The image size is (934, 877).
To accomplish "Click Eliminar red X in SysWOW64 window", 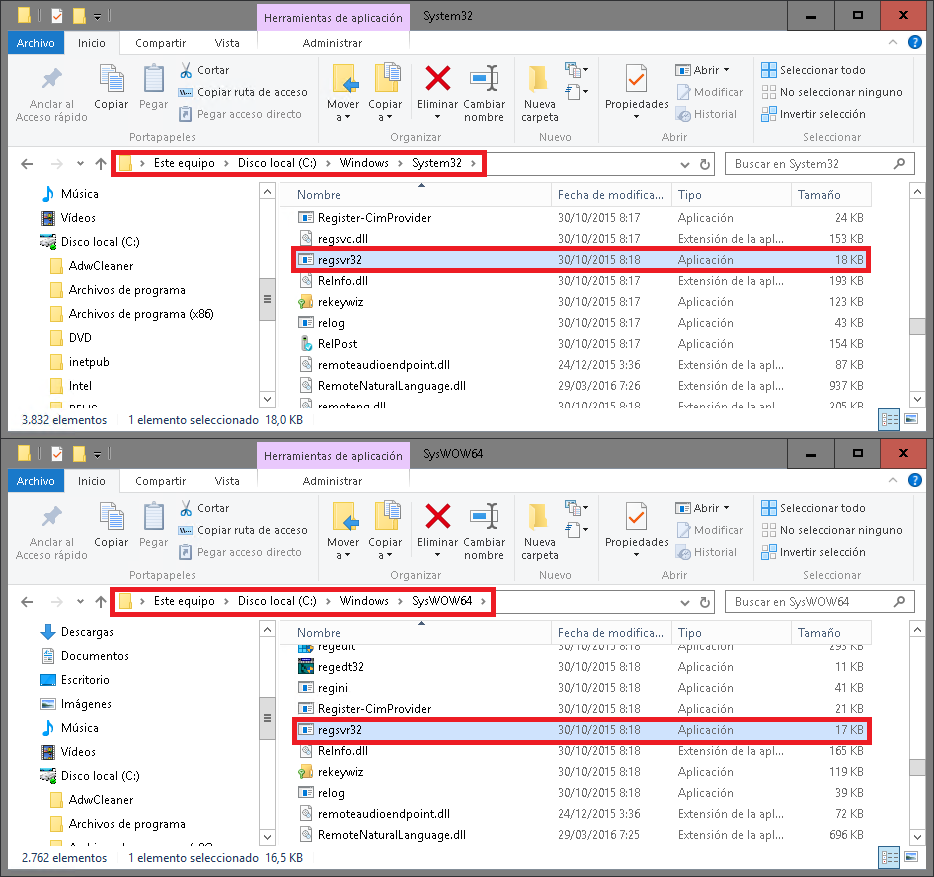I will [x=437, y=517].
